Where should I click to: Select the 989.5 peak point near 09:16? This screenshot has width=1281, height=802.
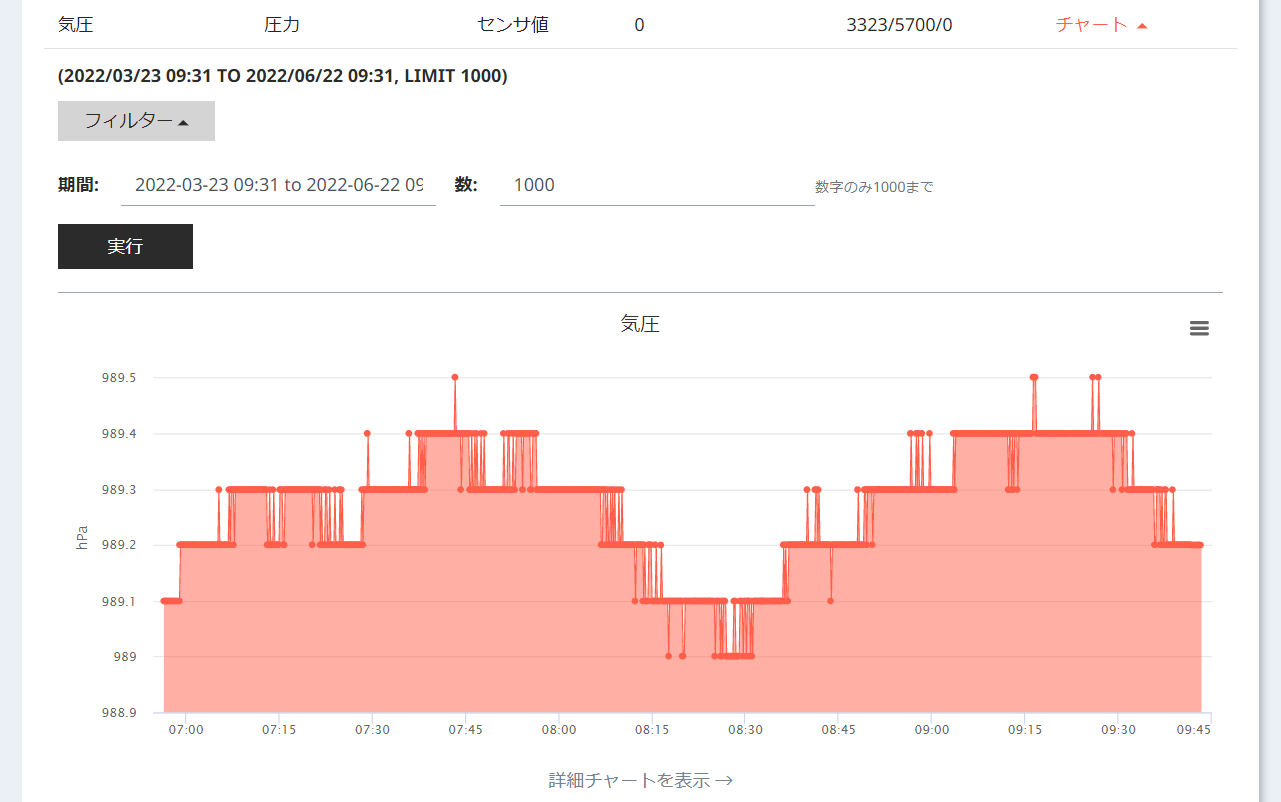click(1034, 377)
